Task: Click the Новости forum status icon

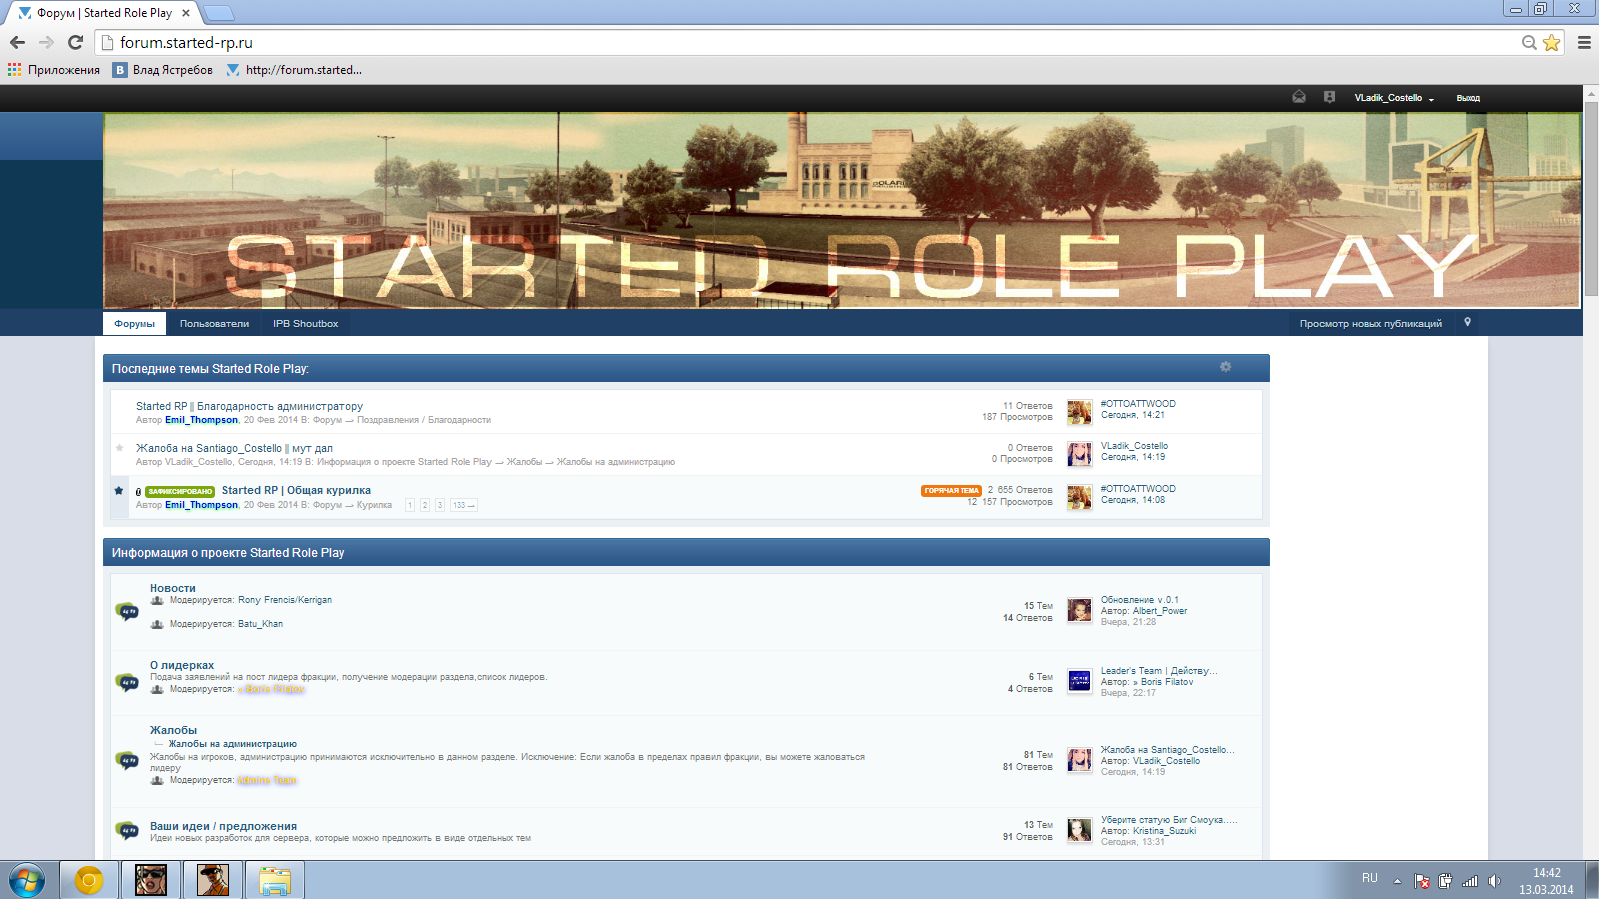Action: tap(127, 611)
